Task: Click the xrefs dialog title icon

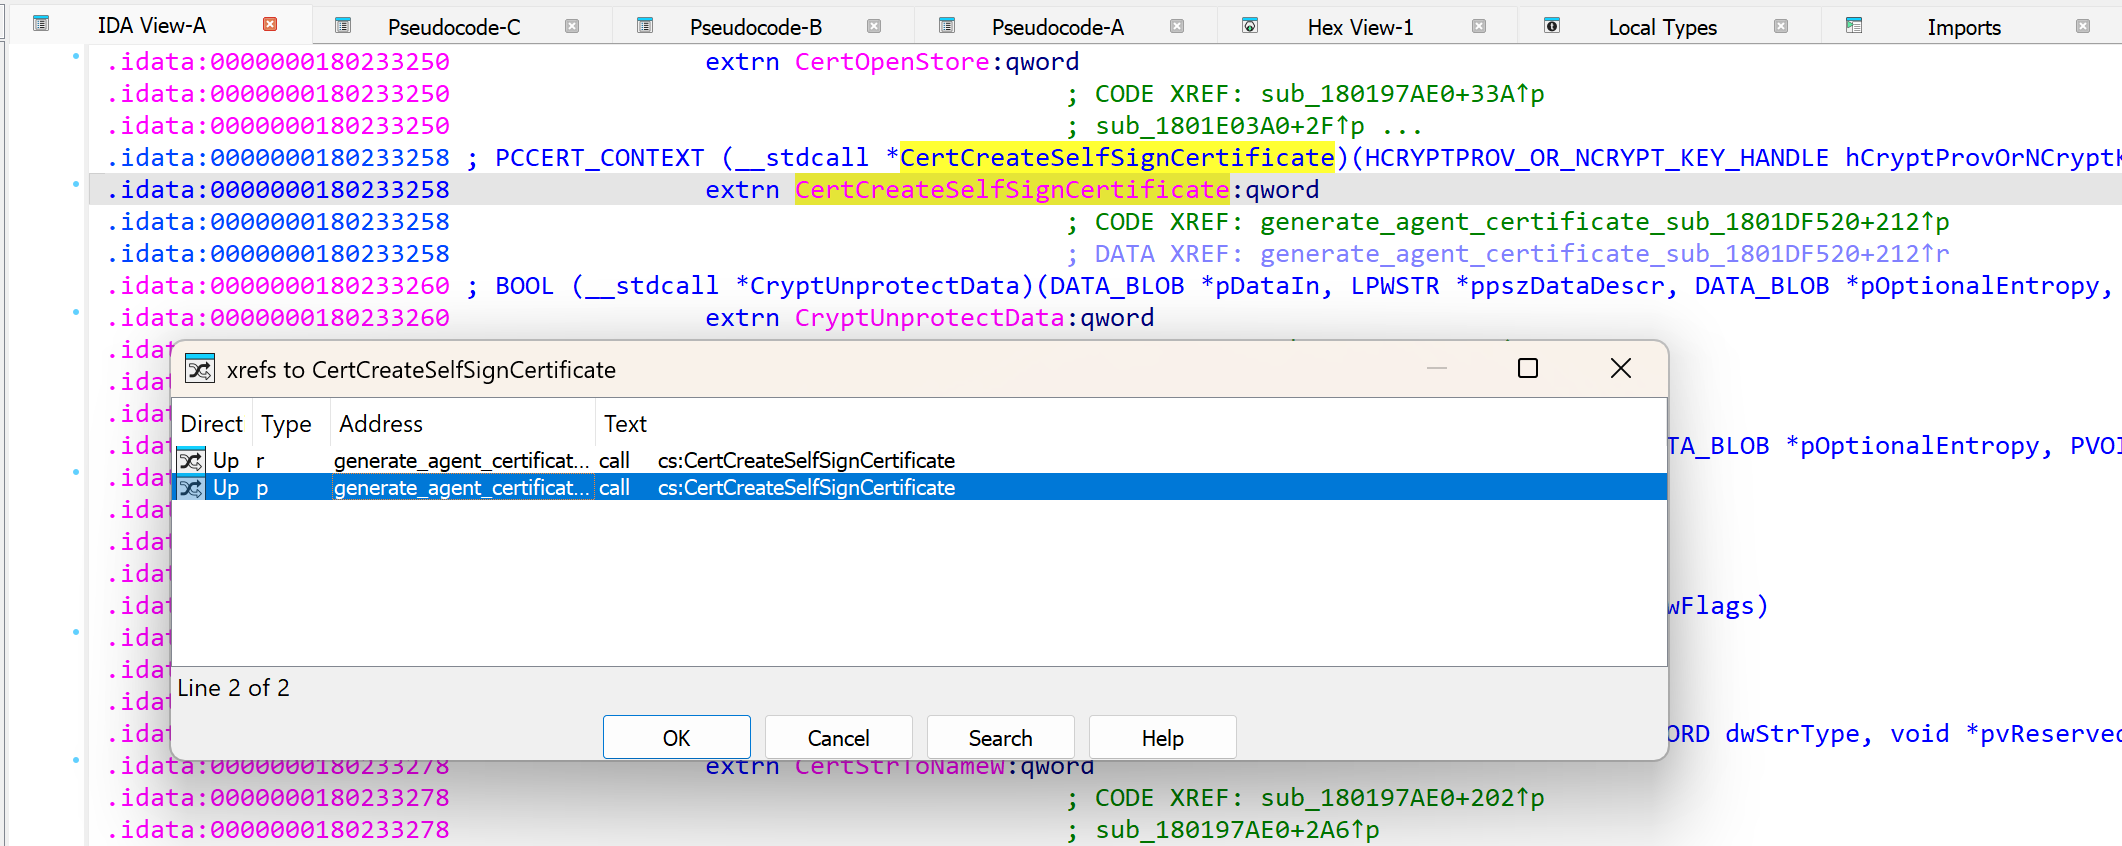Action: (x=200, y=369)
